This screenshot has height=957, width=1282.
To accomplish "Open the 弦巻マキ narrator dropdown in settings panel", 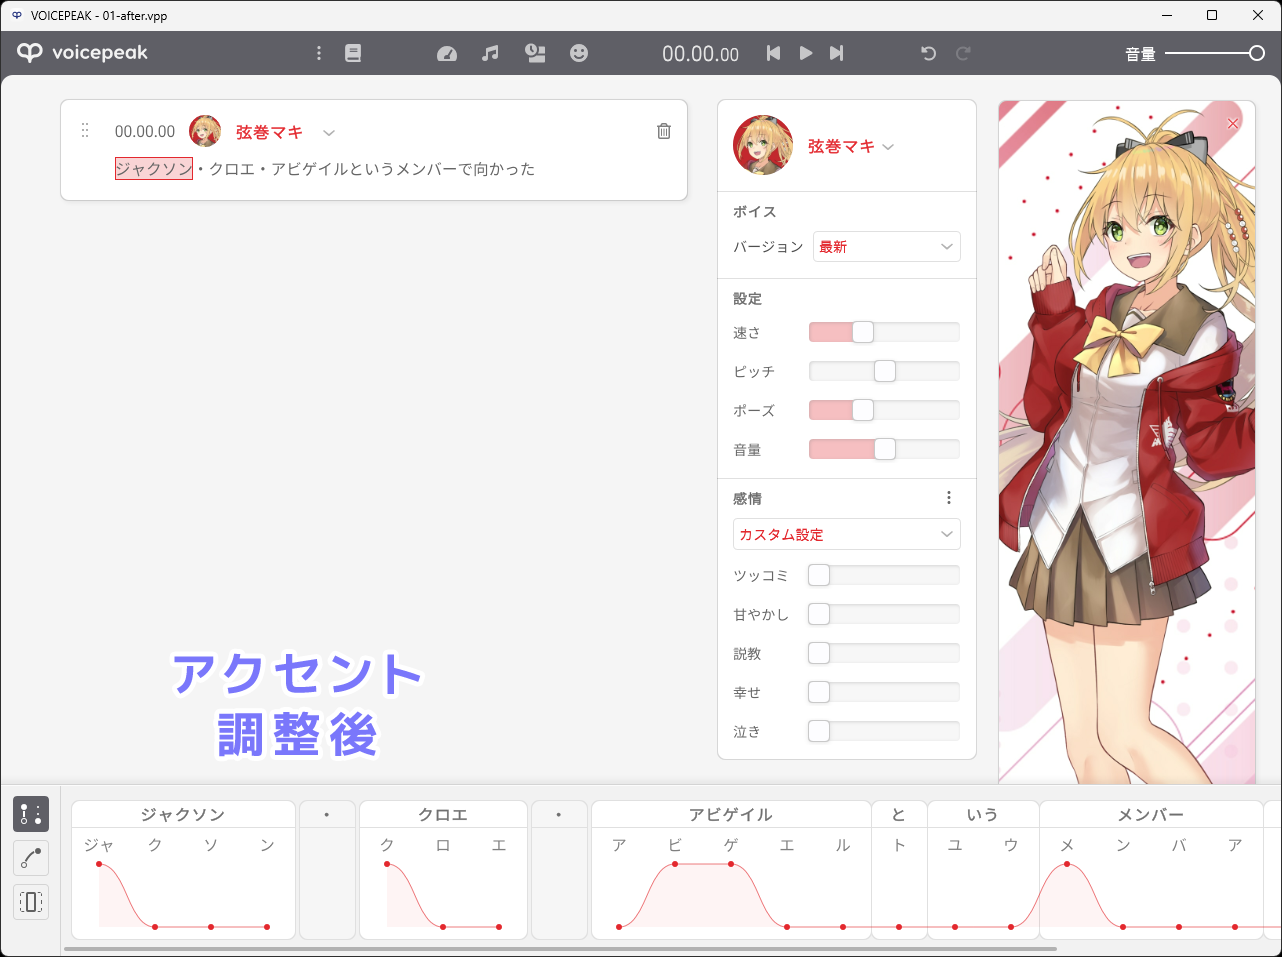I will coord(851,146).
